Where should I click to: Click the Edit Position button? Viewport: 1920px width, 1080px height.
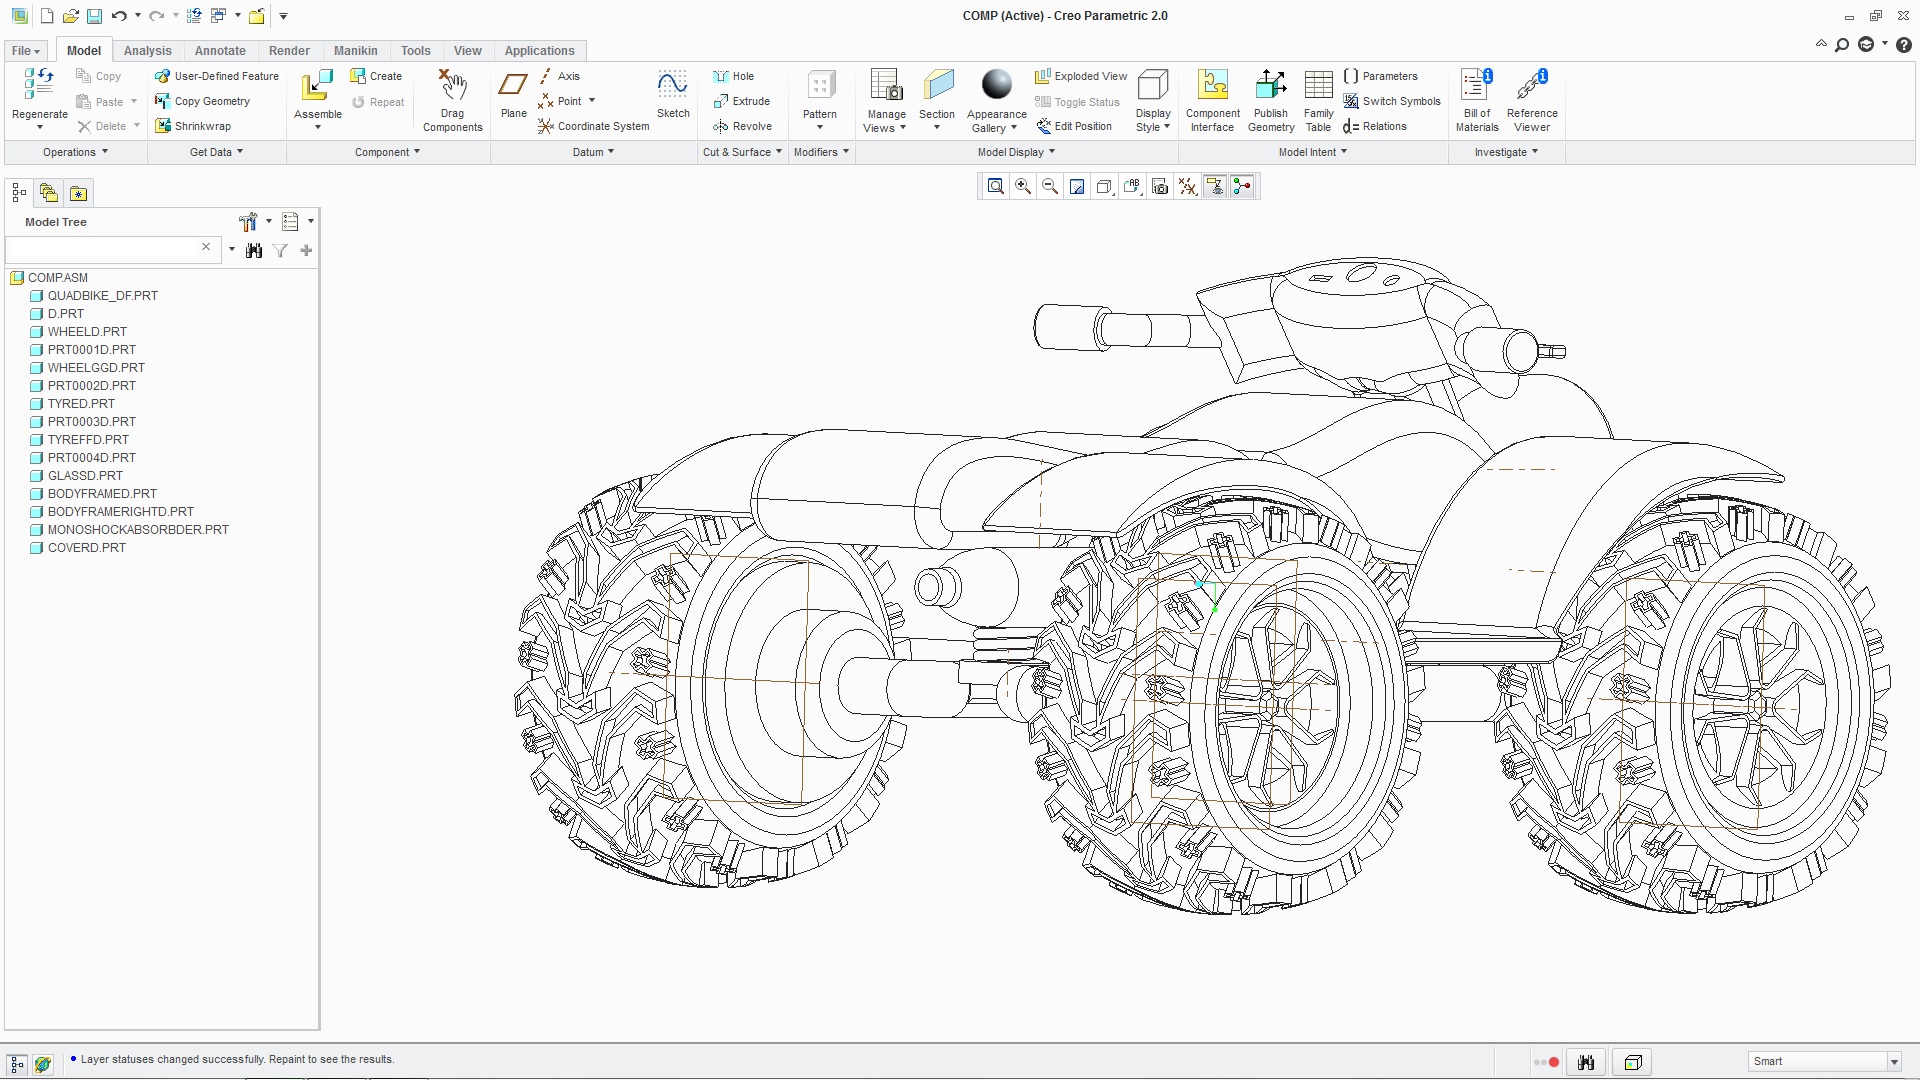coord(1074,126)
